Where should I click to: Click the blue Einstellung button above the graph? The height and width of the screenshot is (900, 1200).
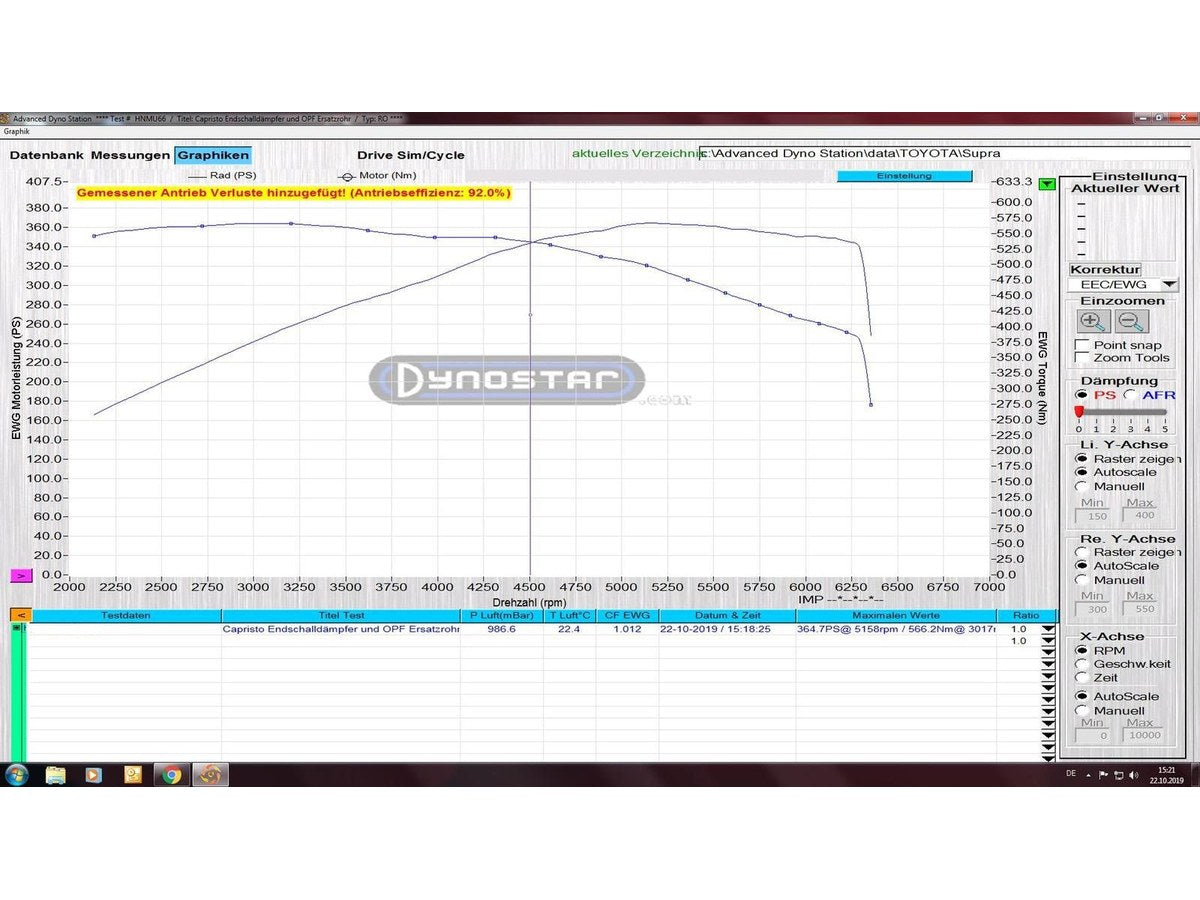tap(904, 176)
